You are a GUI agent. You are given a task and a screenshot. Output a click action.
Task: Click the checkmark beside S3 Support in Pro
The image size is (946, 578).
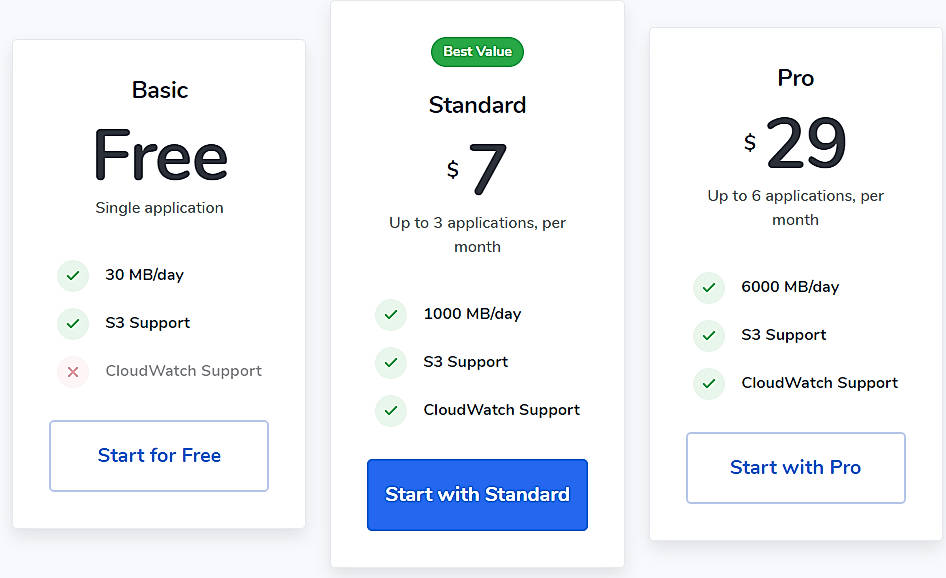click(x=709, y=335)
